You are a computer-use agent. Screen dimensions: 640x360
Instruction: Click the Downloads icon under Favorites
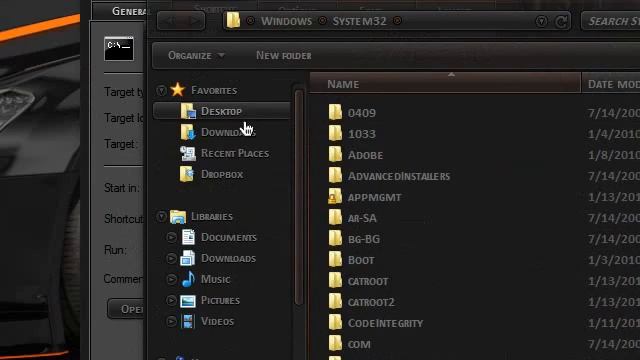coord(188,132)
